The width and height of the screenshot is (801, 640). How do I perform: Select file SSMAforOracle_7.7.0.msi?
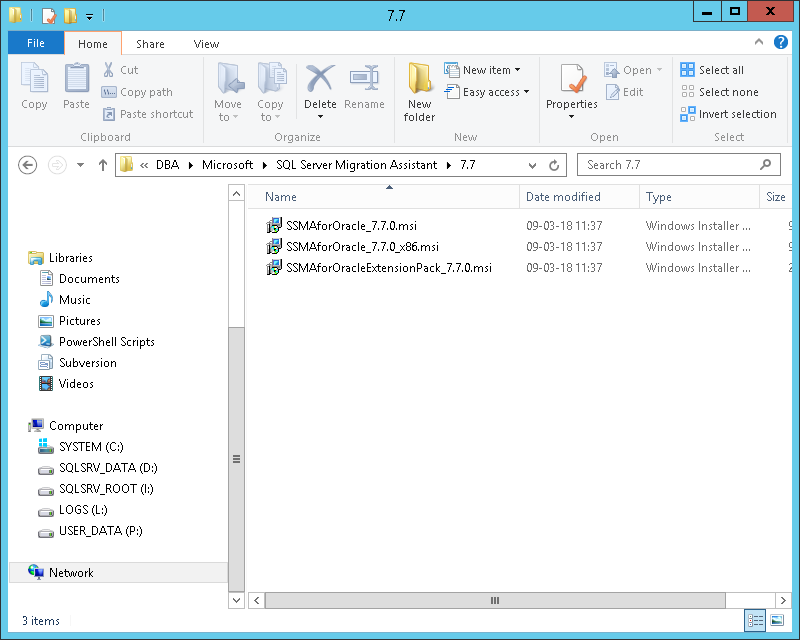click(351, 226)
